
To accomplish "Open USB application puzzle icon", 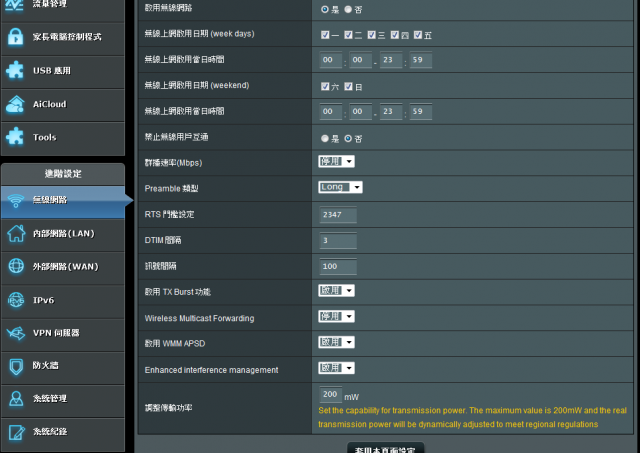I will [15, 70].
